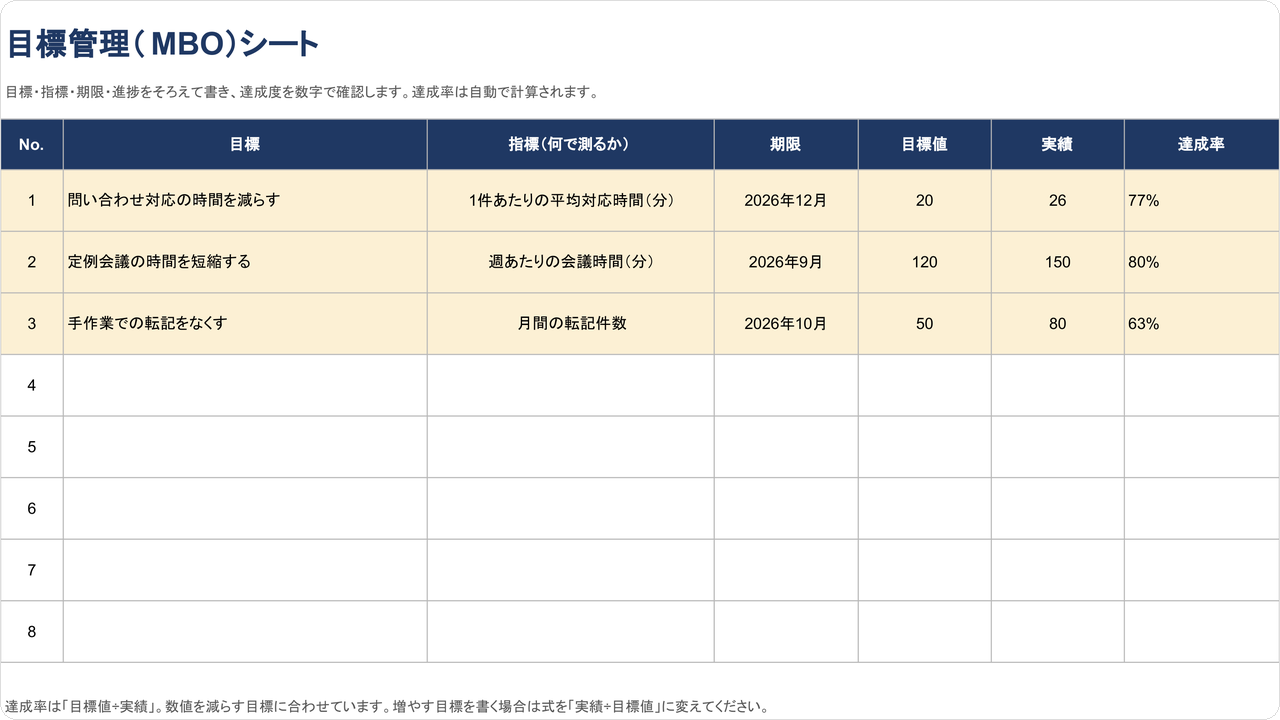Select the target value '120'
The width and height of the screenshot is (1280, 720).
[925, 262]
